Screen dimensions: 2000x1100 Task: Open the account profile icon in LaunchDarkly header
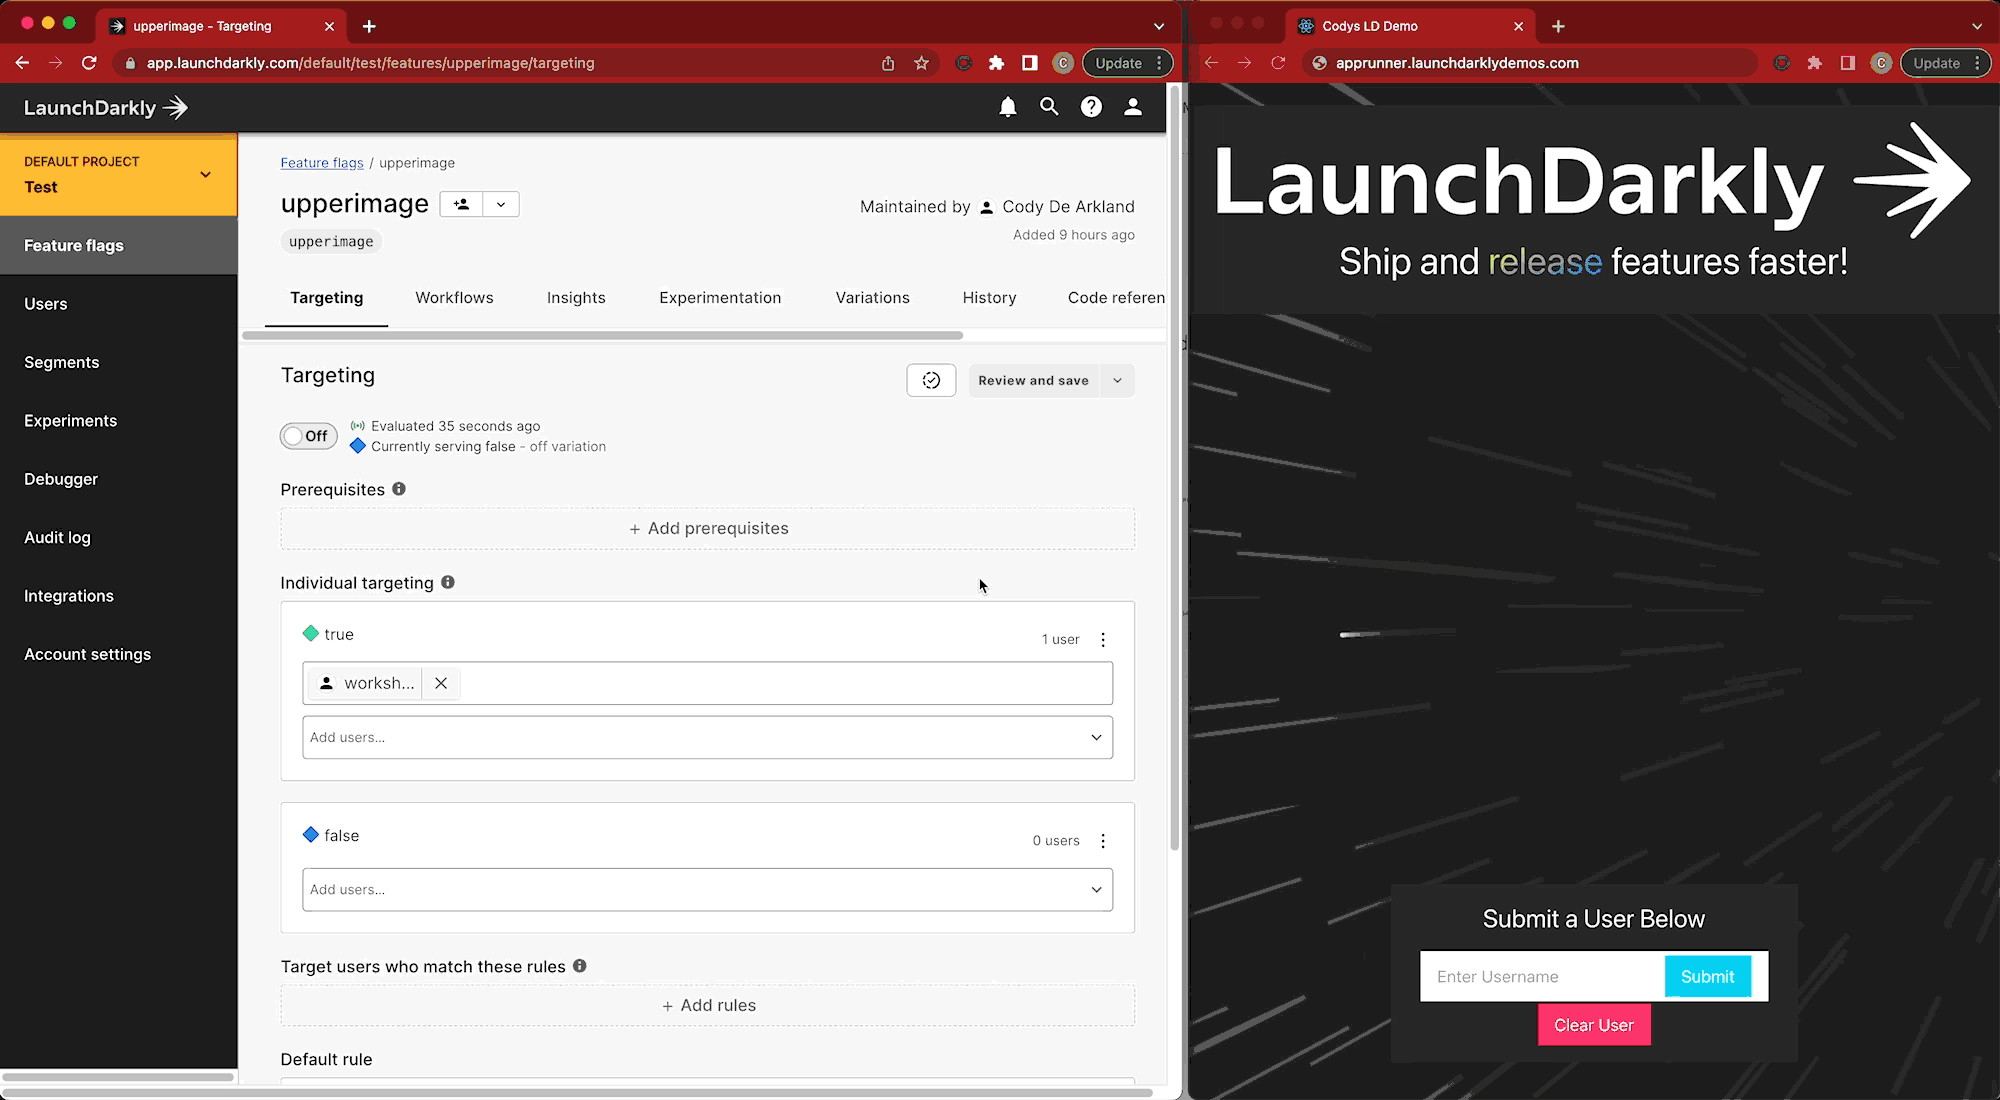pyautogui.click(x=1133, y=107)
